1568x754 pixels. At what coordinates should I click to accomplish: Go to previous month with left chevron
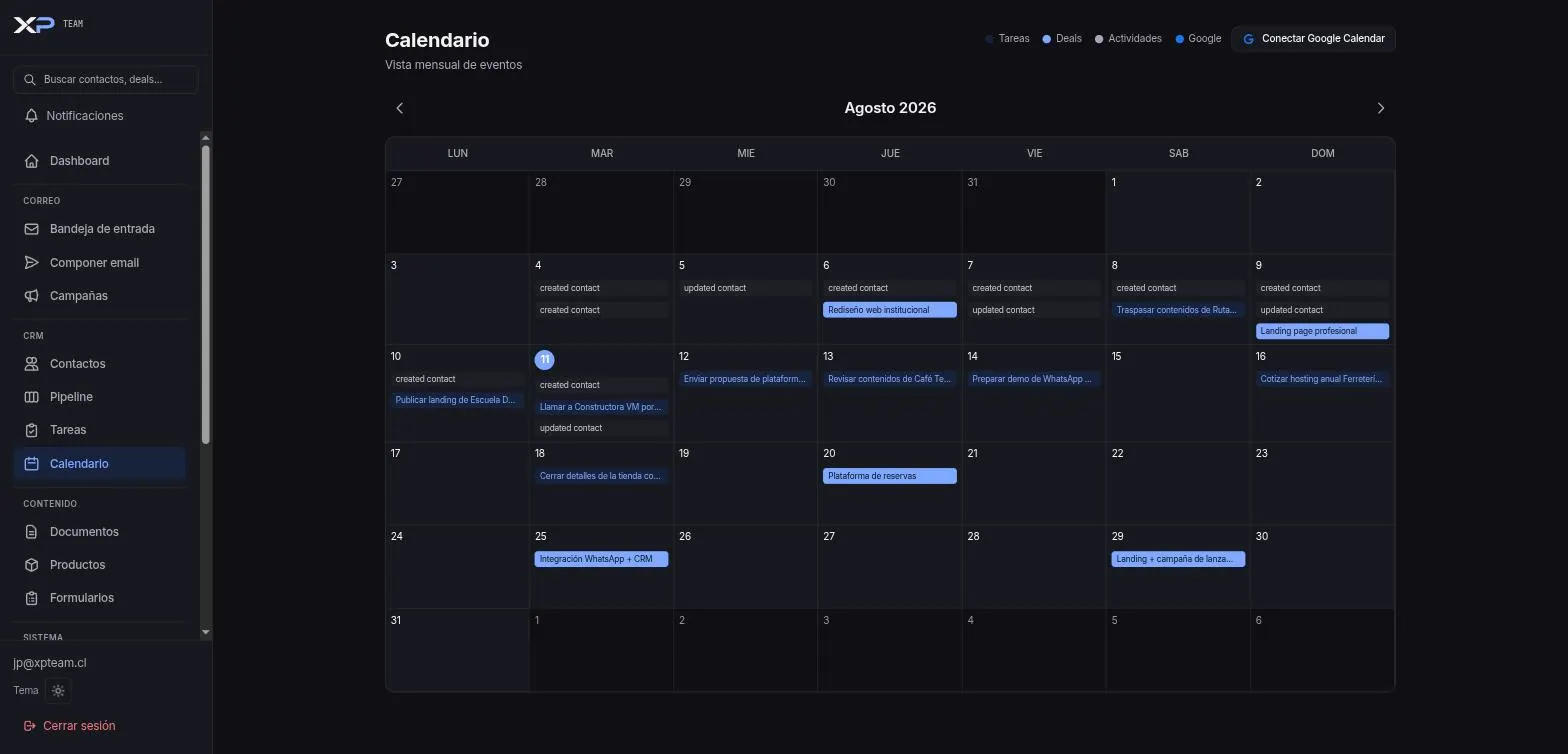(x=400, y=108)
